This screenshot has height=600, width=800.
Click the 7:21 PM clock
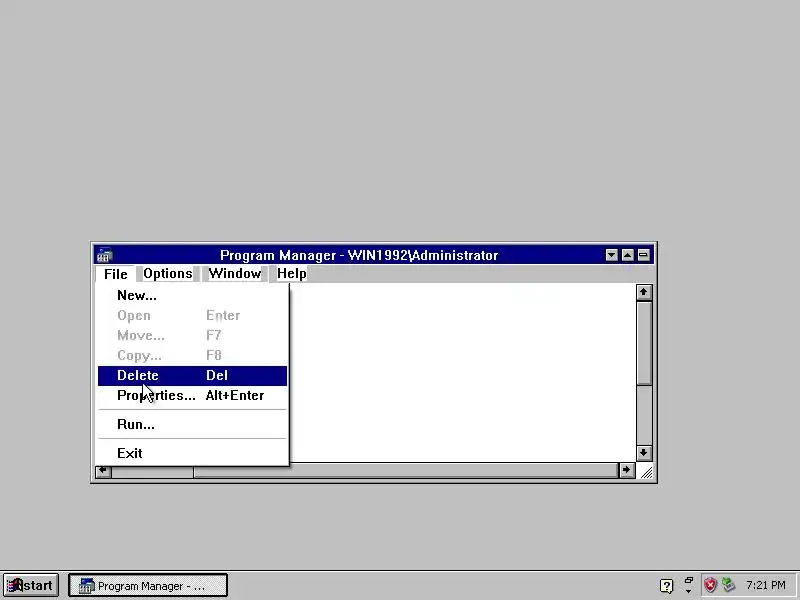[x=766, y=585]
